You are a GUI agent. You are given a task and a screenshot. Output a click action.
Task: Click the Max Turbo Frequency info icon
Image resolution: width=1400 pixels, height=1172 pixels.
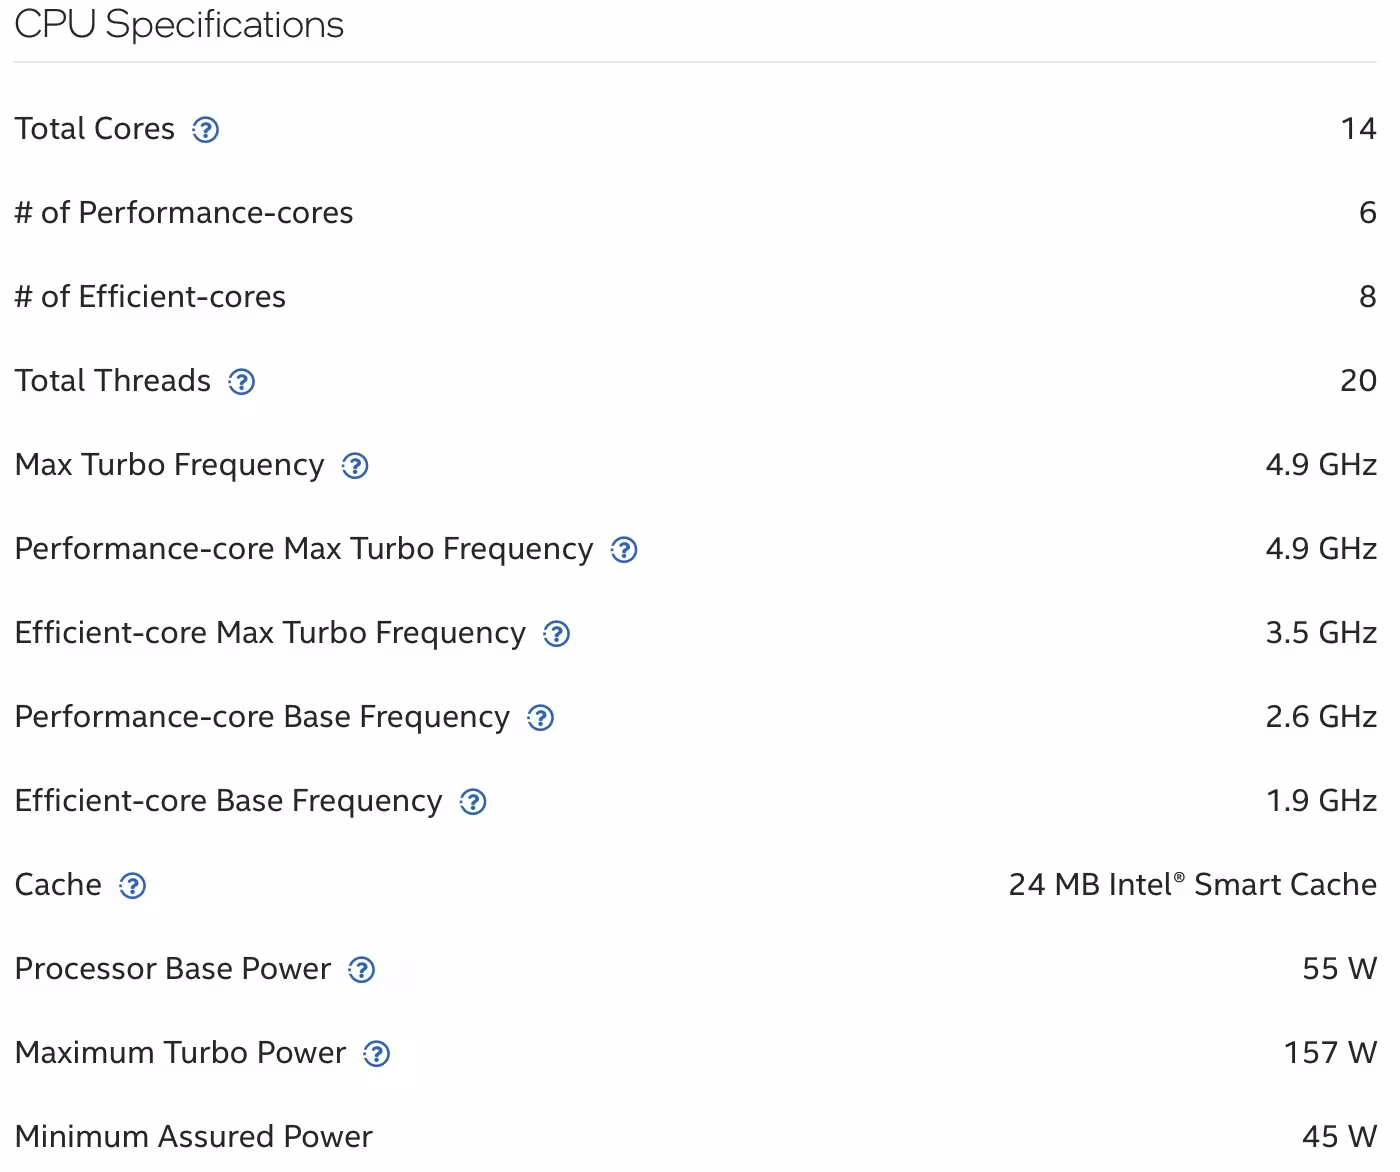(x=355, y=466)
